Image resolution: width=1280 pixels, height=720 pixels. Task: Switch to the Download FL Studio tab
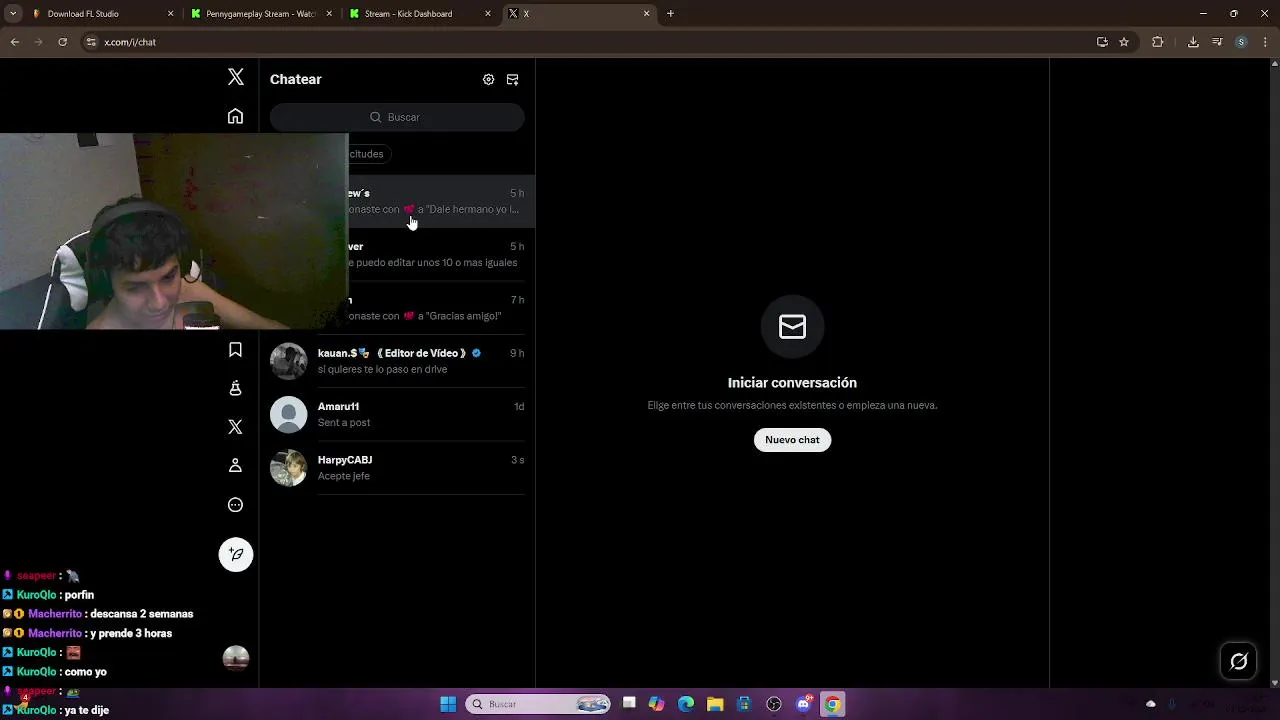tap(100, 14)
